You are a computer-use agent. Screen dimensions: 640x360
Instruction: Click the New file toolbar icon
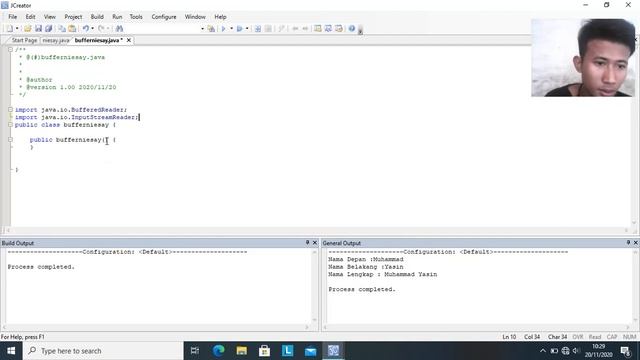coord(9,29)
